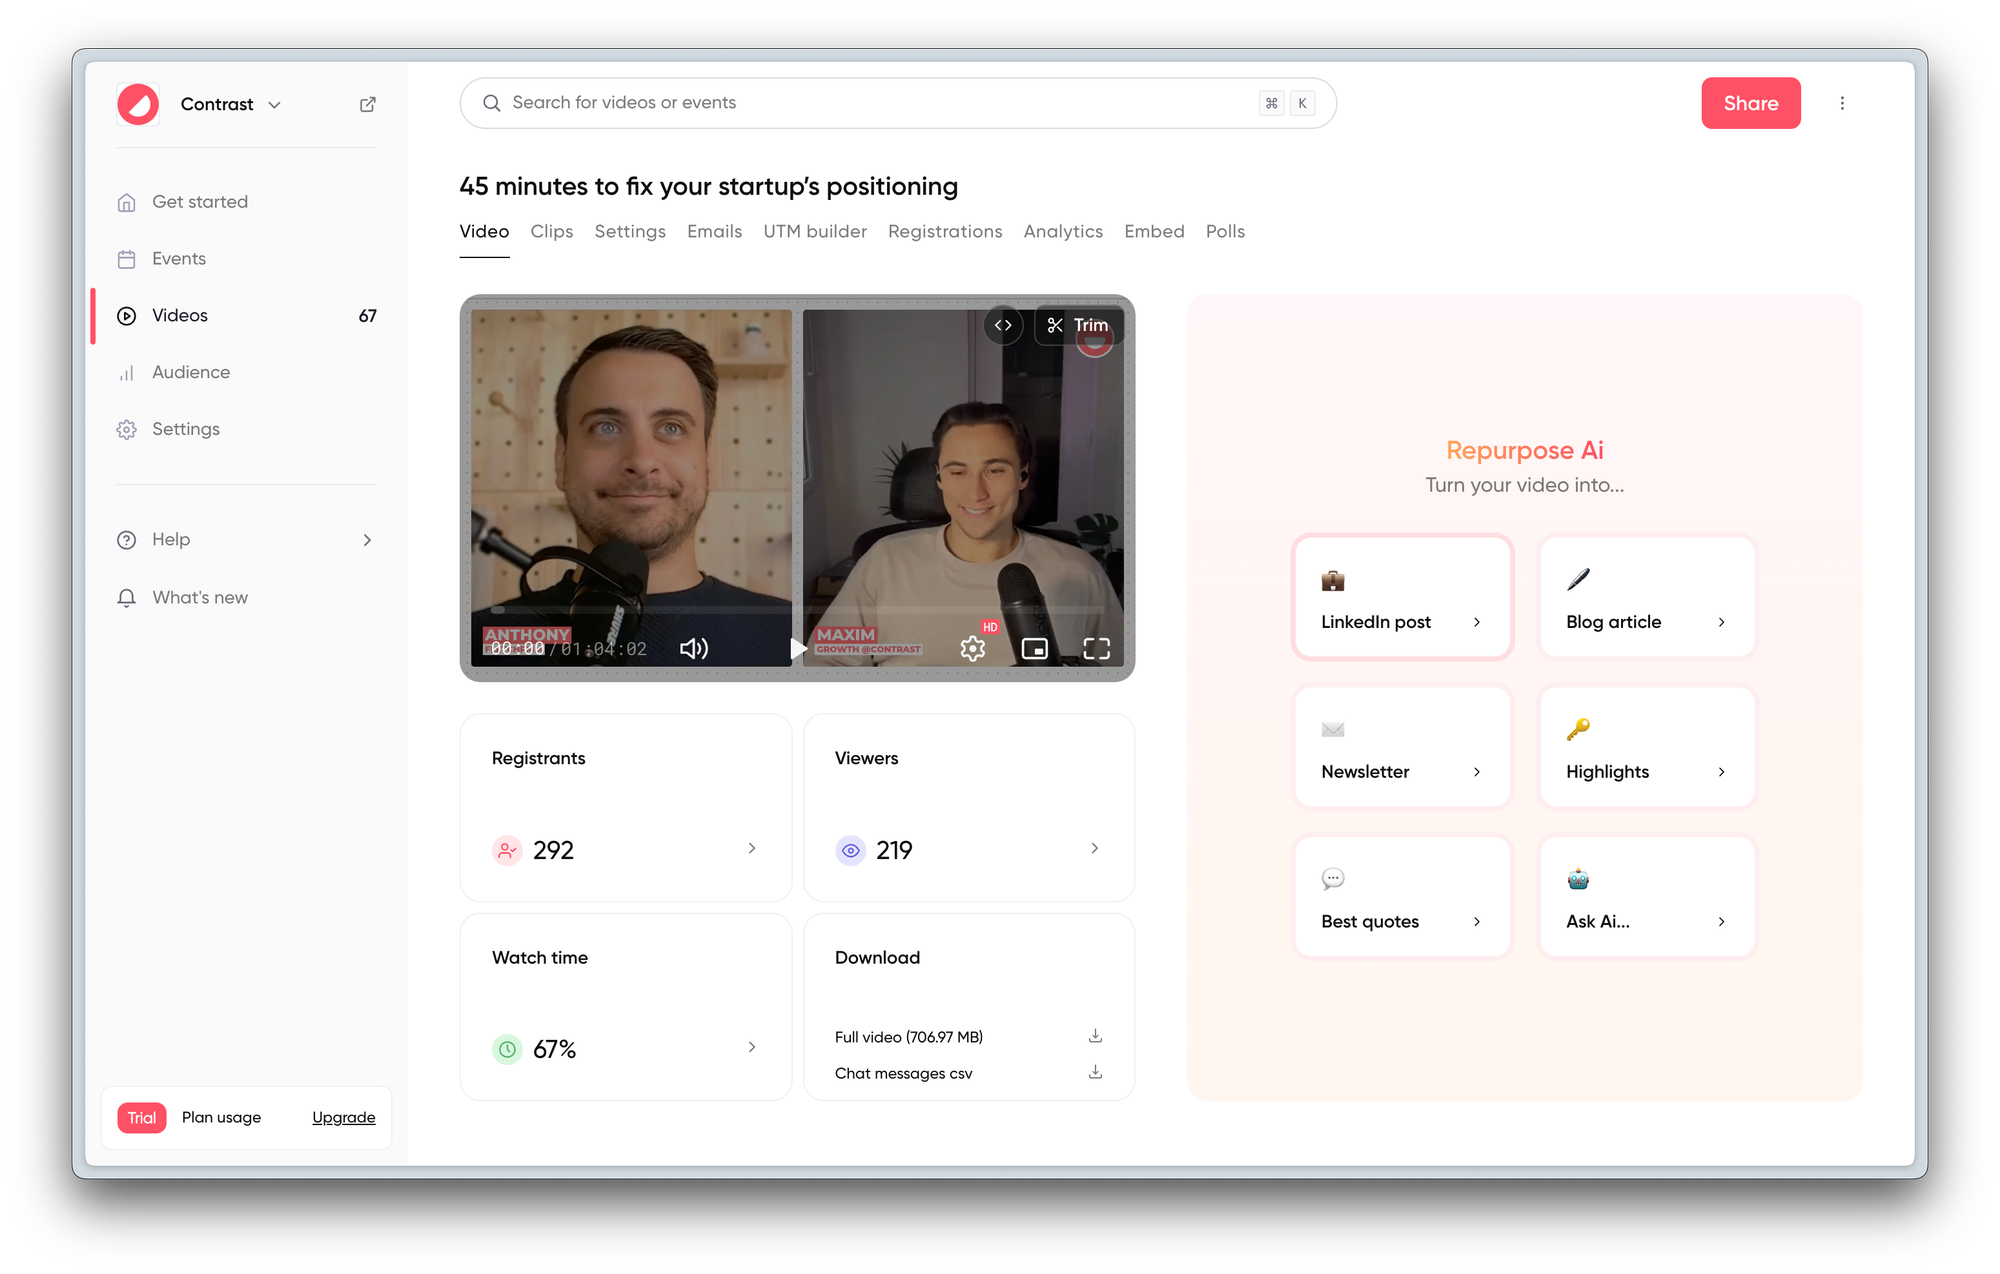
Task: Toggle HD quality indicator on video
Action: tap(988, 627)
